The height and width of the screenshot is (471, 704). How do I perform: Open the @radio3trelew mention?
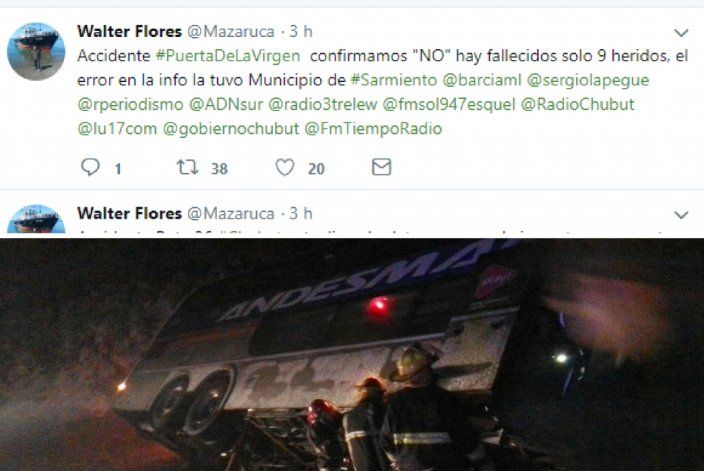(x=322, y=104)
